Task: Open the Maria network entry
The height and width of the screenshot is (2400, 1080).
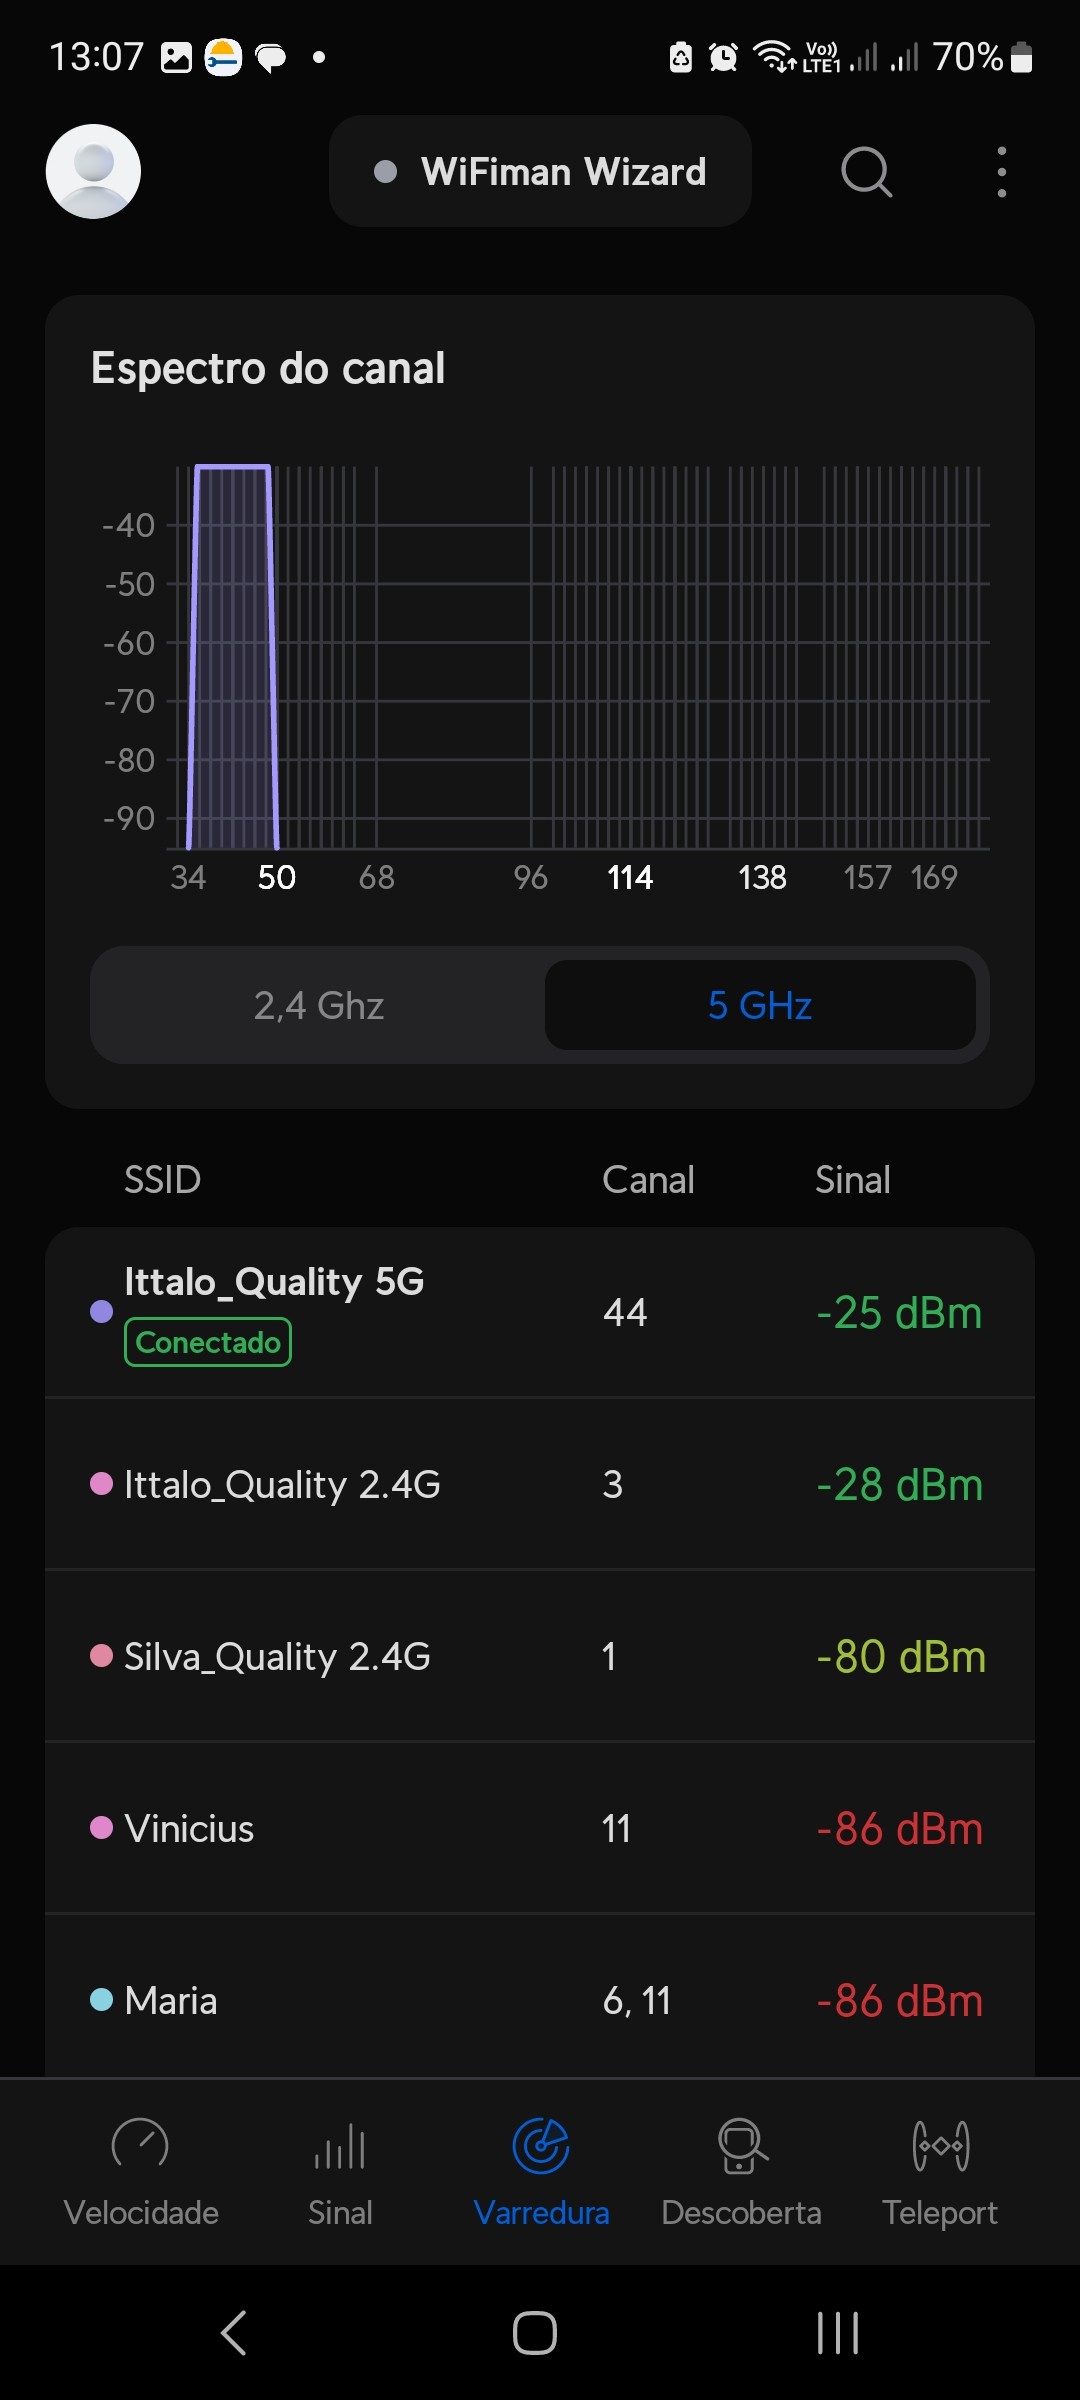Action: tap(540, 2000)
